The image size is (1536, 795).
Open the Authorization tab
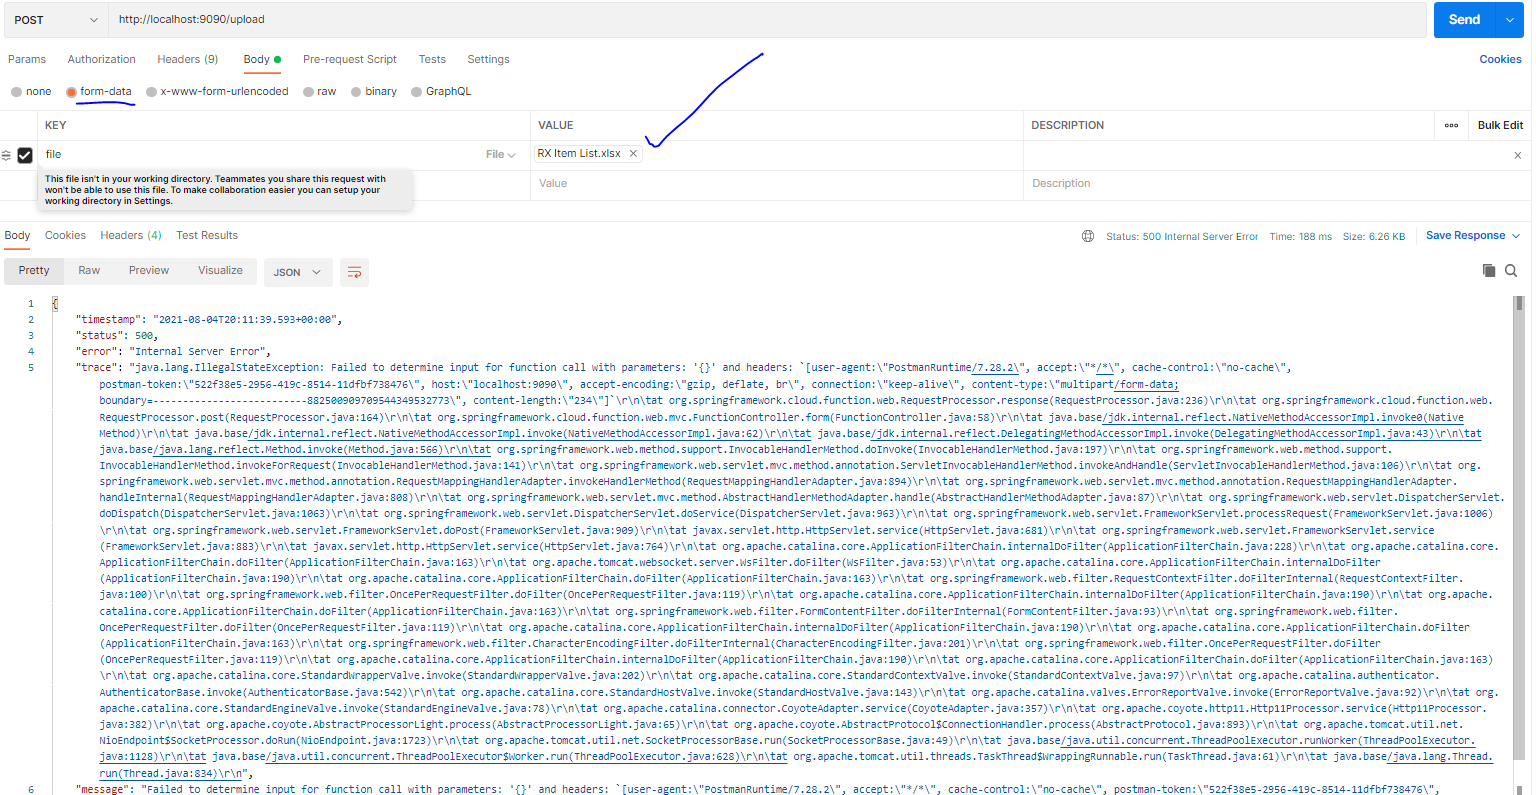(x=102, y=59)
